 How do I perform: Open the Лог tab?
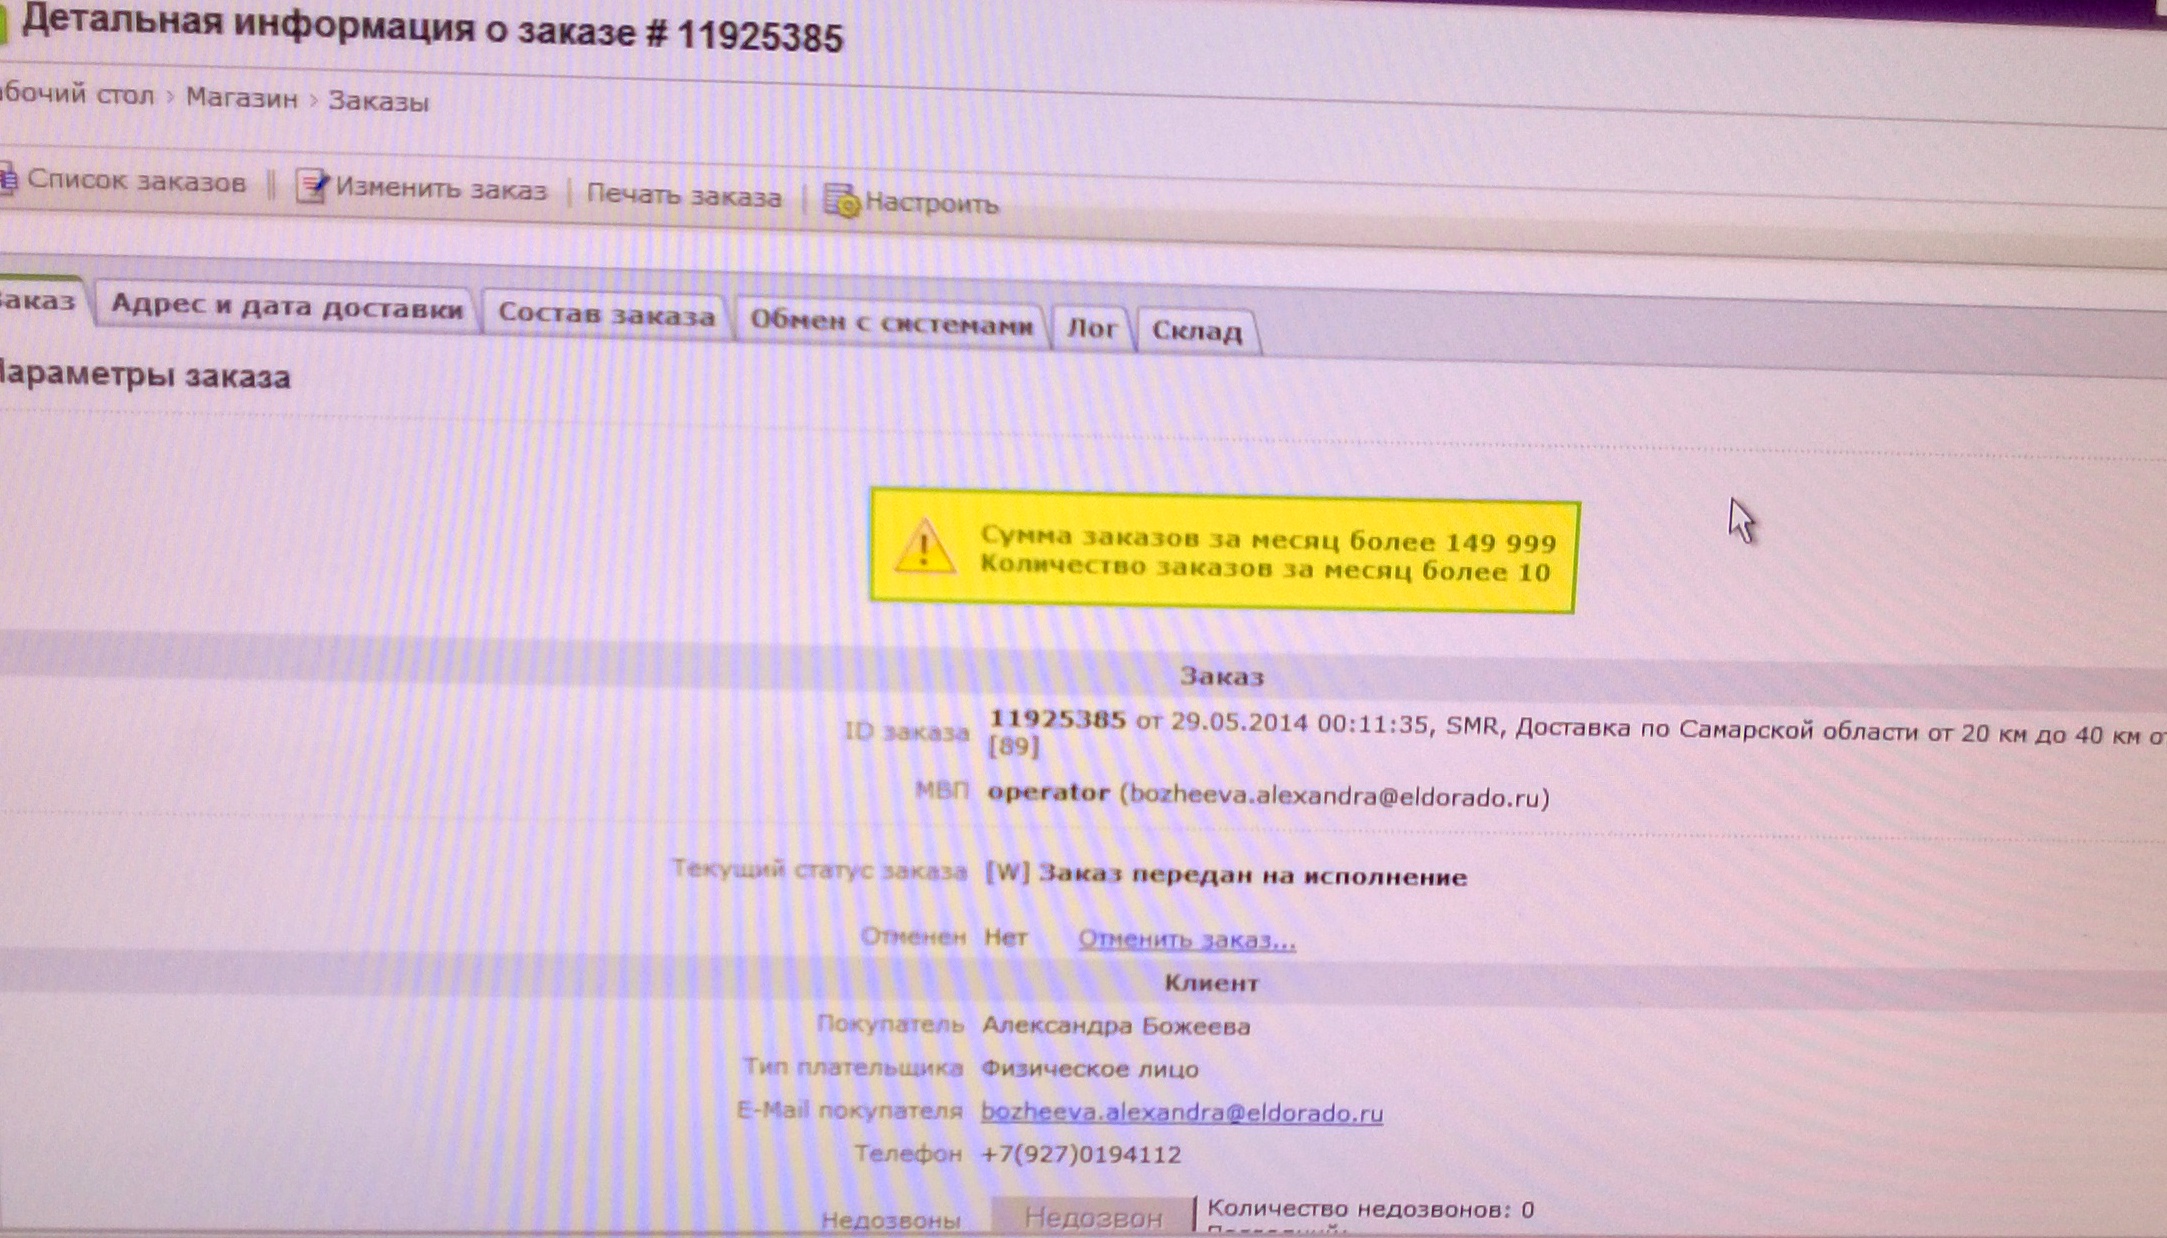point(1092,328)
